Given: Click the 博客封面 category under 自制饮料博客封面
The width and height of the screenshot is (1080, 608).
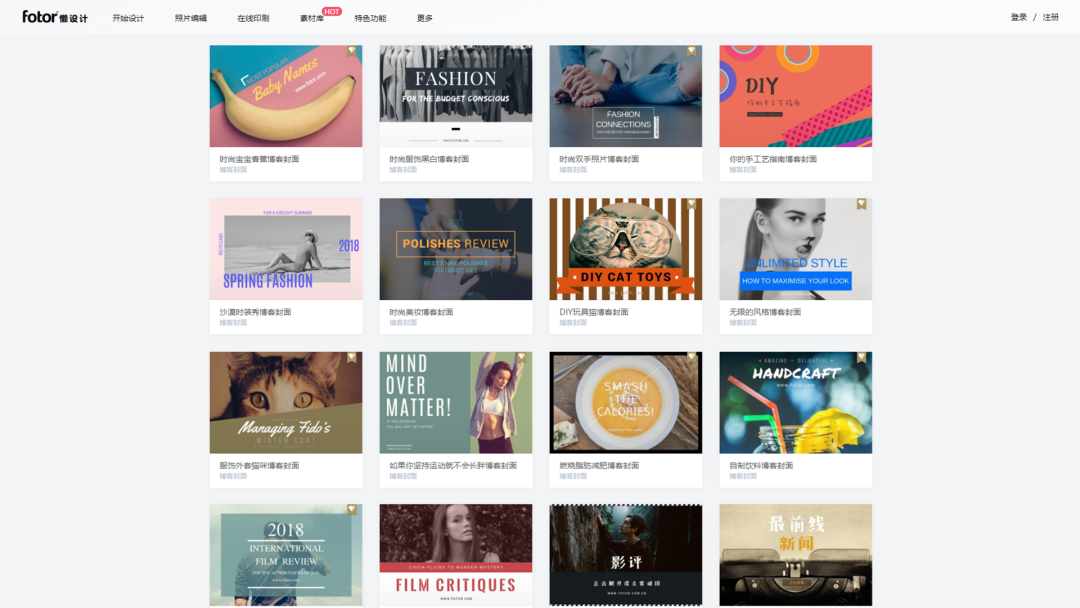Looking at the screenshot, I should point(742,476).
